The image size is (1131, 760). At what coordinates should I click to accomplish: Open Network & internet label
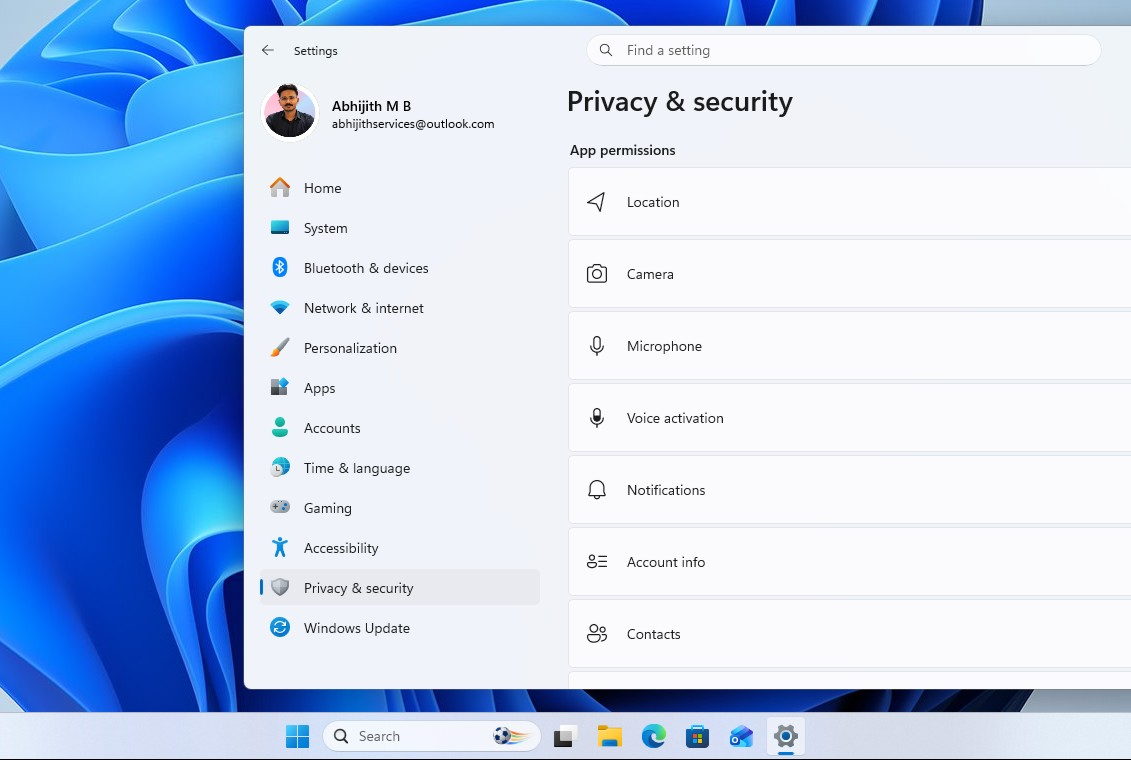click(364, 308)
